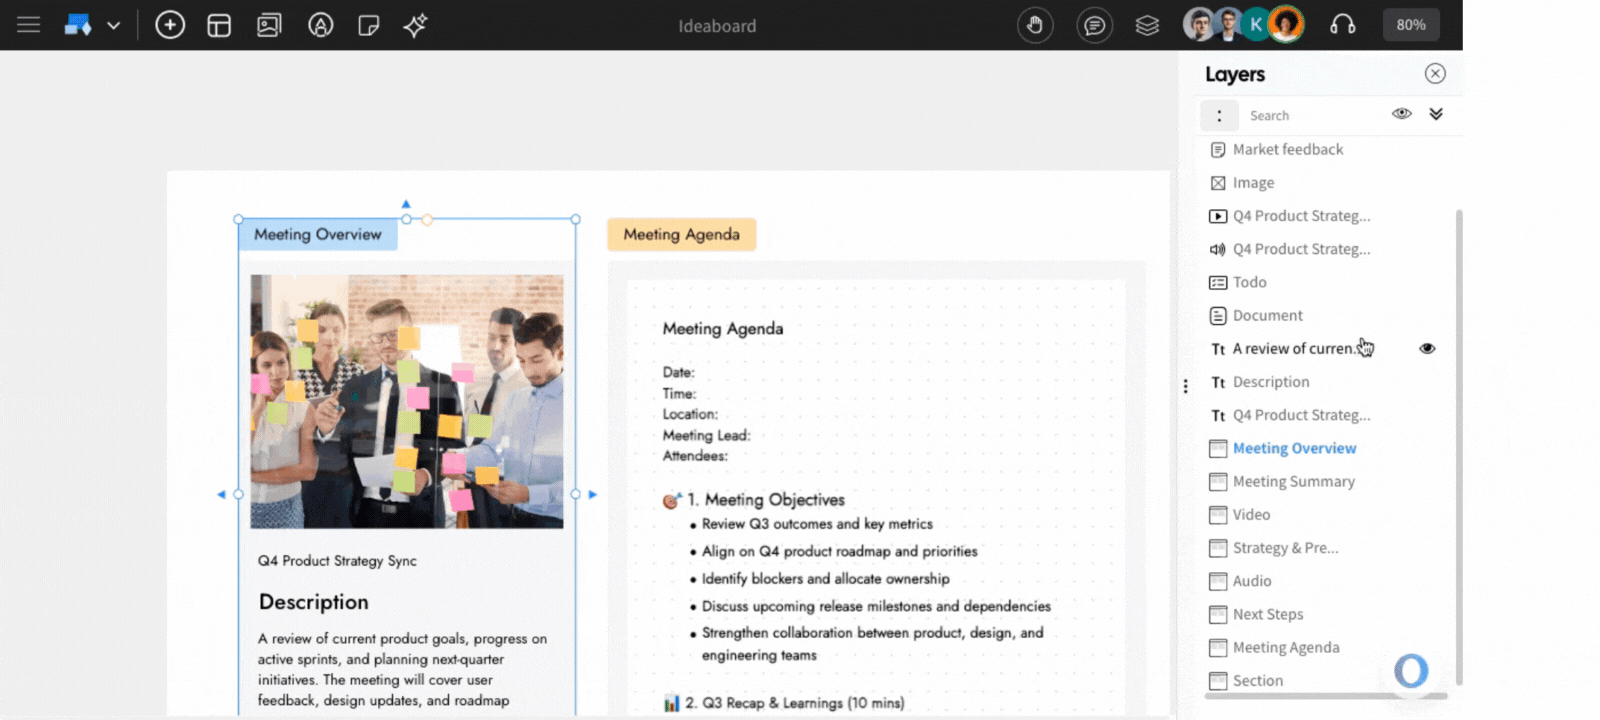Image resolution: width=1600 pixels, height=720 pixels.
Task: Open the 80% zoom level menu
Action: point(1411,25)
